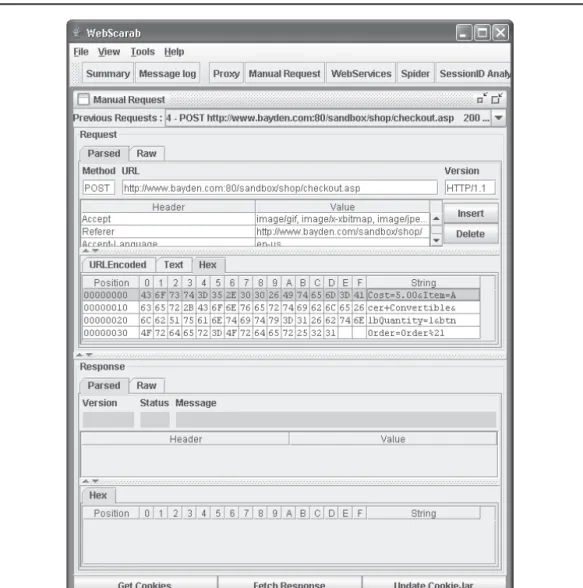Screen dimensions: 583x588
Task: Open the Help menu
Action: [174, 52]
